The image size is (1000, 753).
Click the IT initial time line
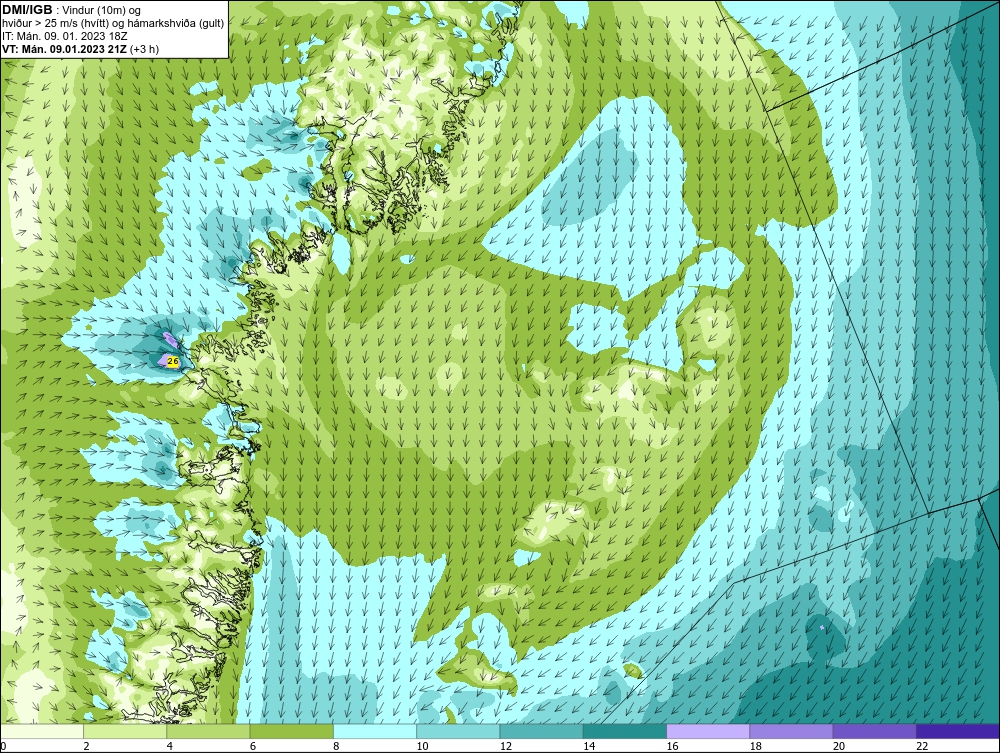[x=64, y=36]
